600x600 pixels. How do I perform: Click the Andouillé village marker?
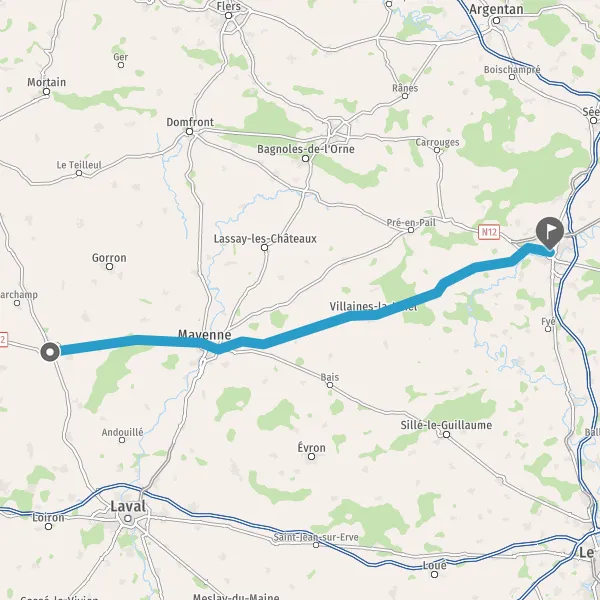click(122, 440)
